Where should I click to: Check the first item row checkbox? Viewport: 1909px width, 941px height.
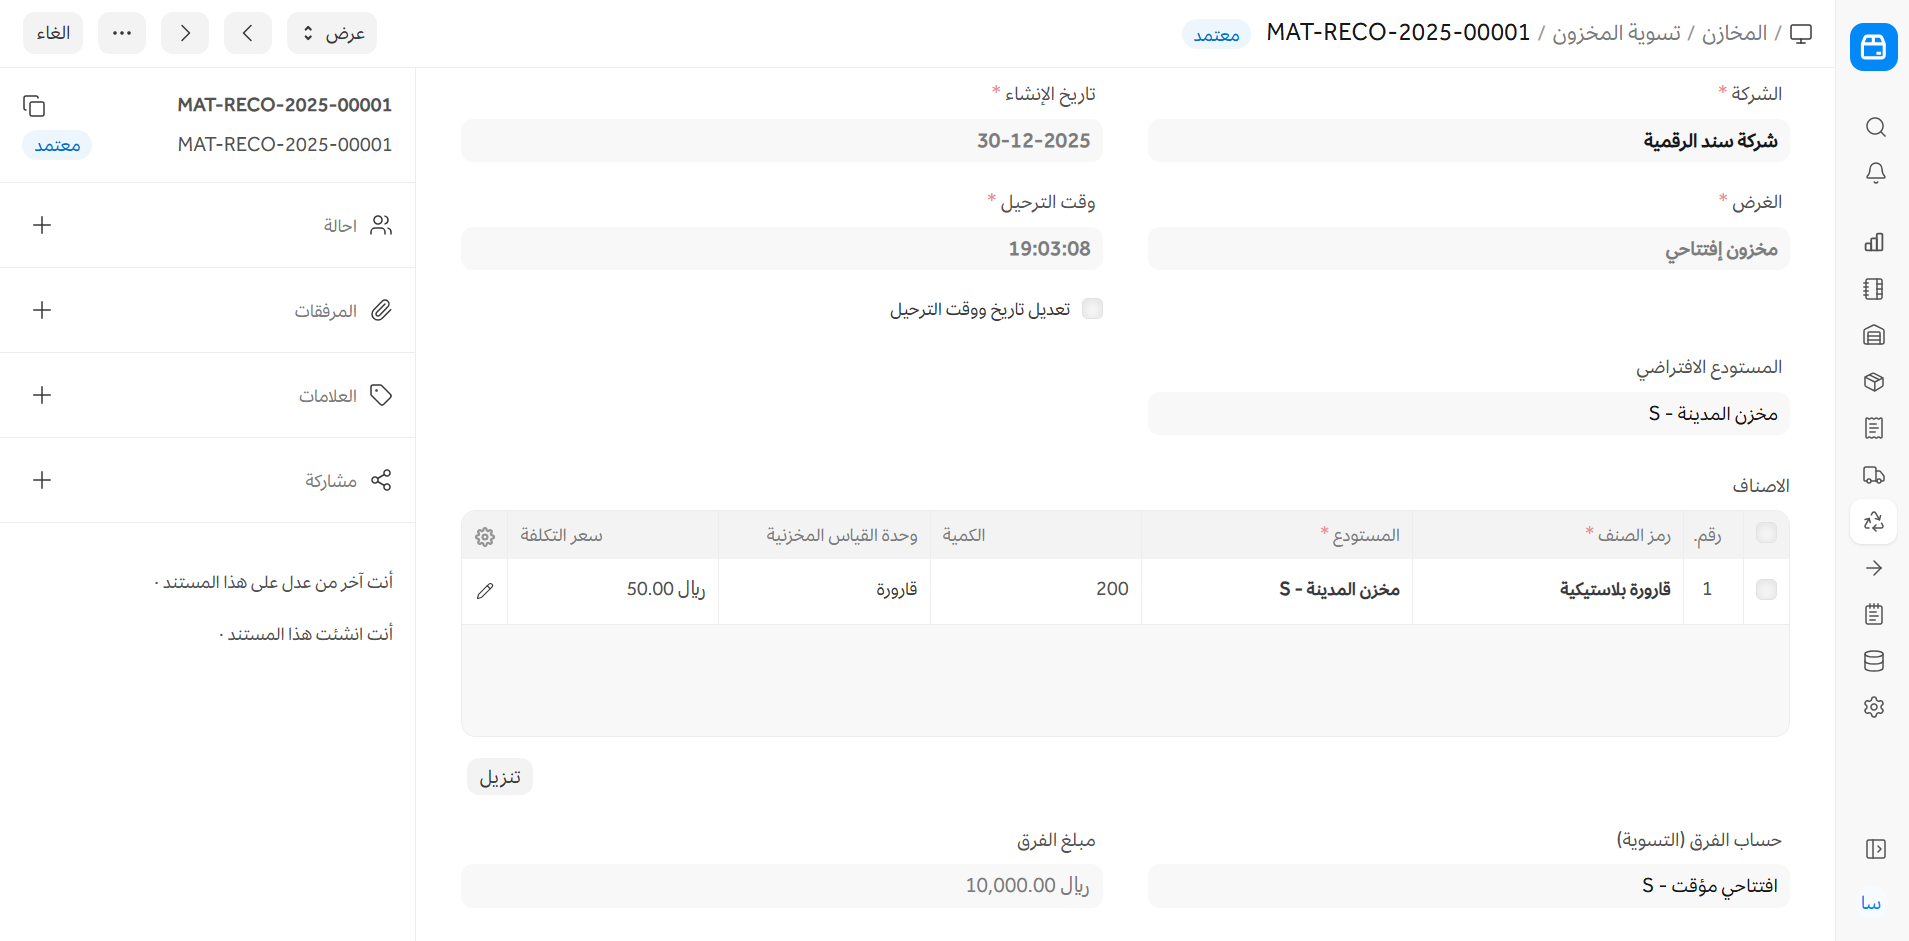pos(1766,590)
